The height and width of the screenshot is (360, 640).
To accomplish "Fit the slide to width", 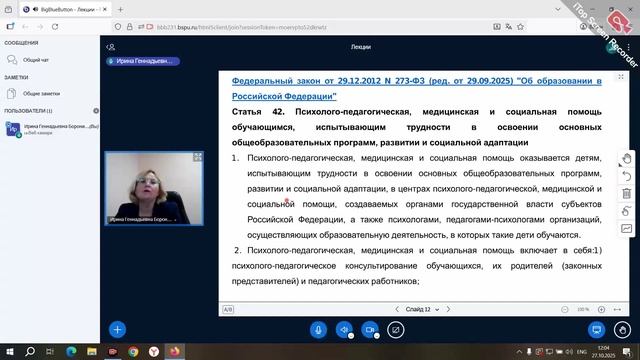I will [618, 309].
